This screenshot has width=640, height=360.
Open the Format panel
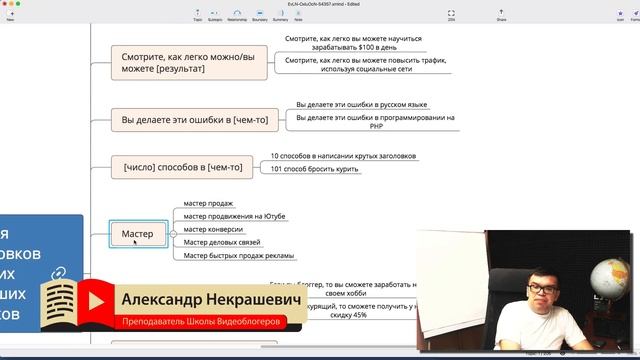click(636, 15)
